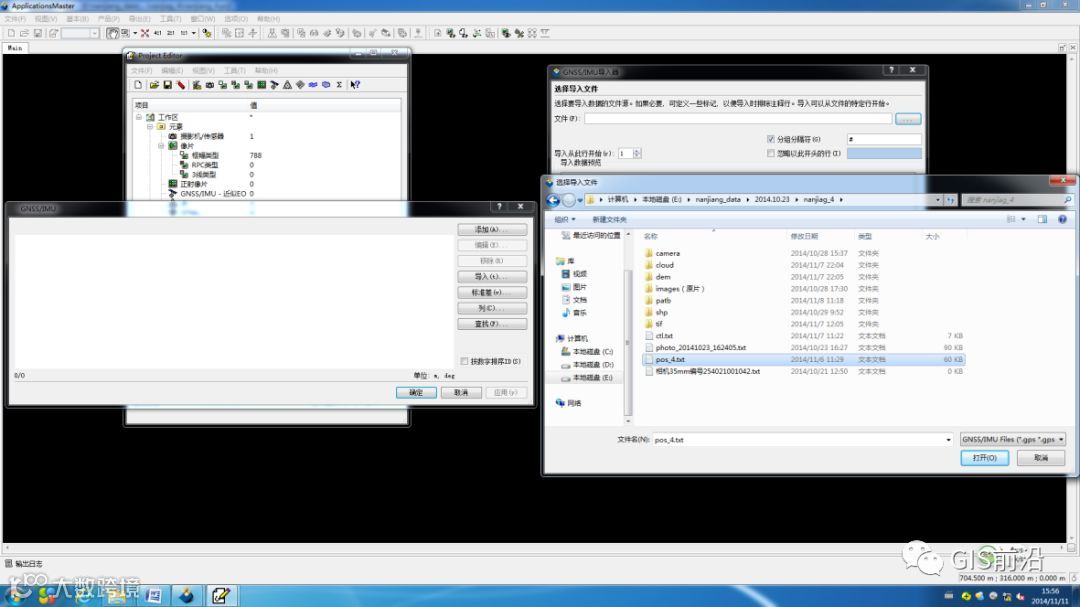Click What's This help pointer in Project Editor

click(x=355, y=85)
